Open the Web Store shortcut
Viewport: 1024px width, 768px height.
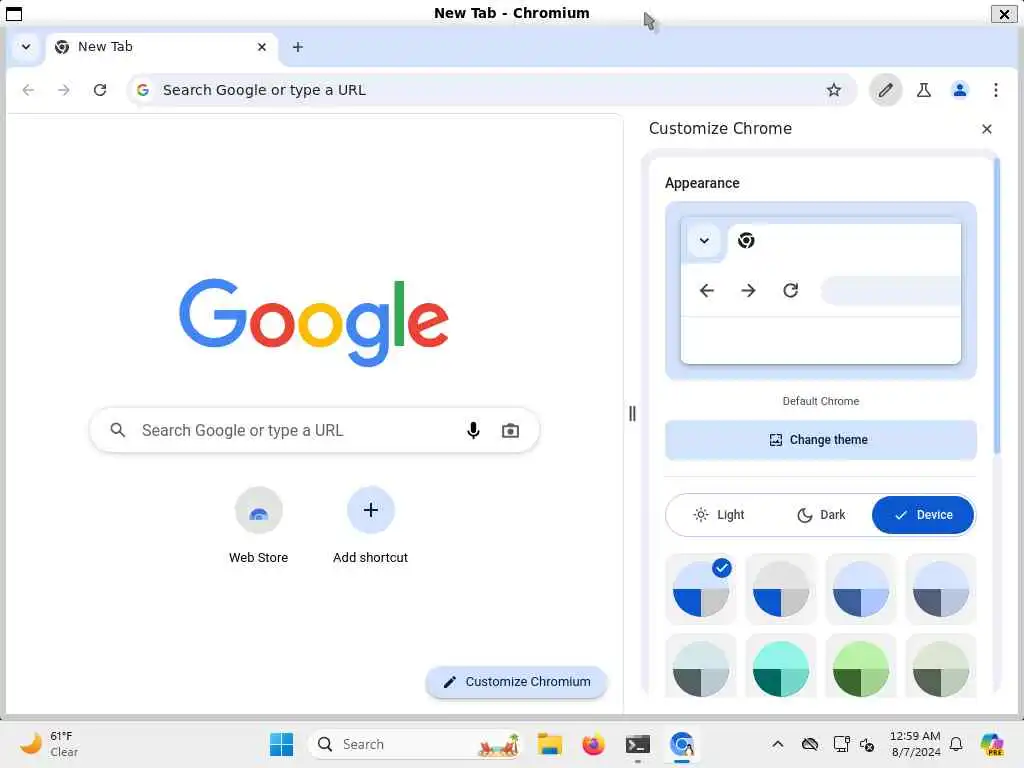point(259,526)
